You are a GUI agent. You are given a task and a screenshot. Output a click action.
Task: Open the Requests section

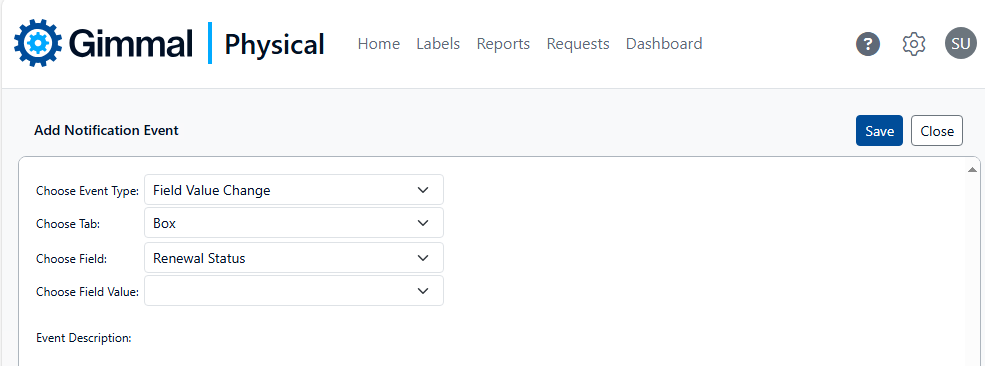578,44
